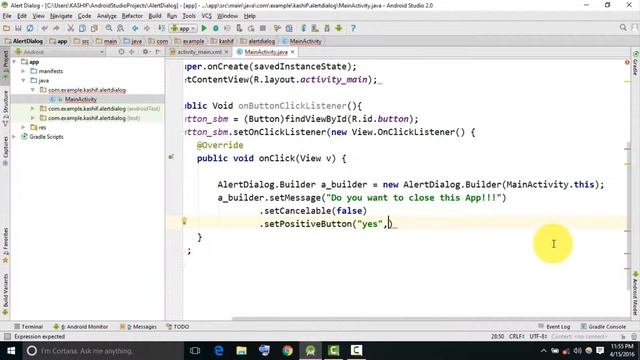The width and height of the screenshot is (640, 360).
Task: Run the app with green play icon
Action: click(204, 28)
